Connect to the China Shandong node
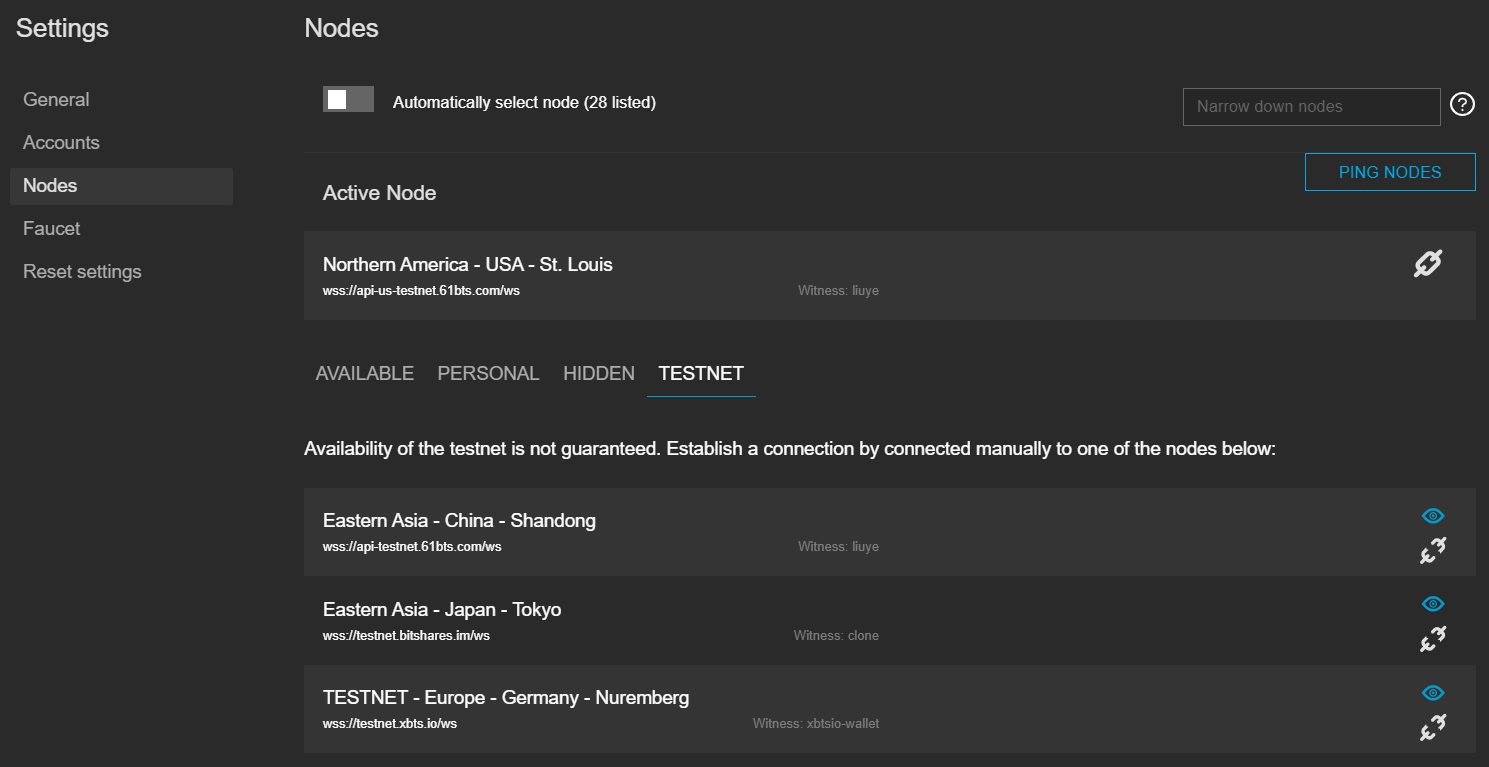 pyautogui.click(x=1433, y=550)
